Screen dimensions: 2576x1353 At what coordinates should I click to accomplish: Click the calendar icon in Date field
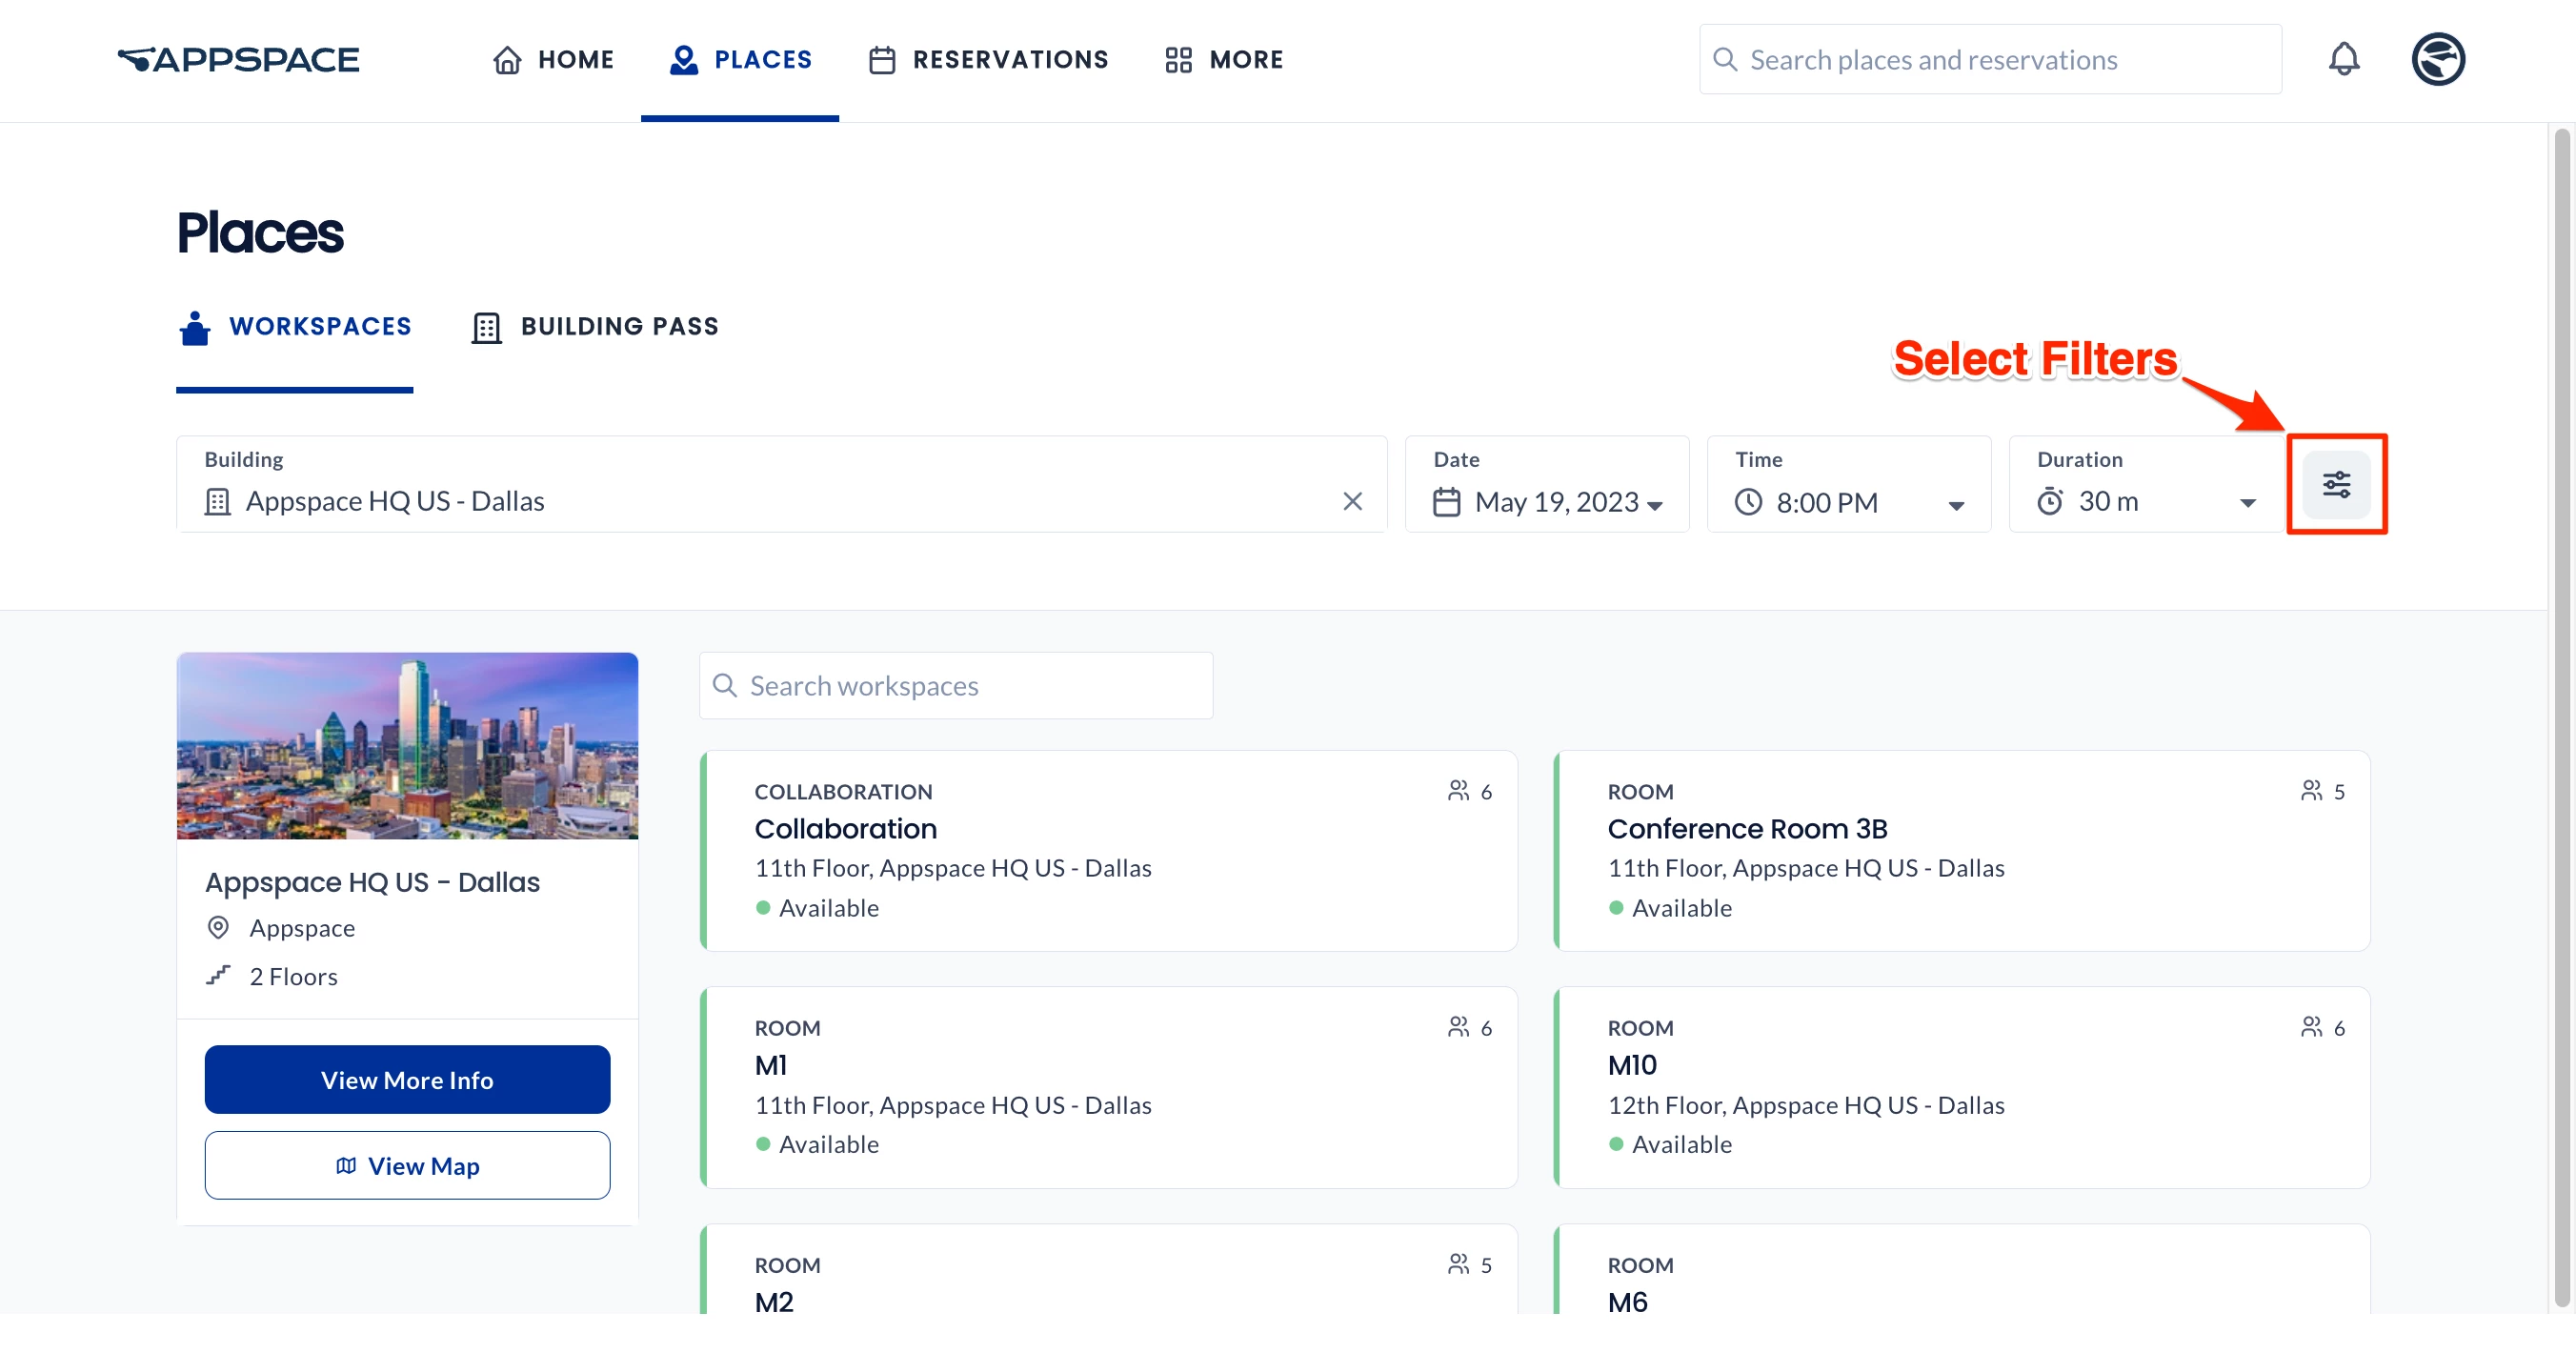[x=1446, y=501]
